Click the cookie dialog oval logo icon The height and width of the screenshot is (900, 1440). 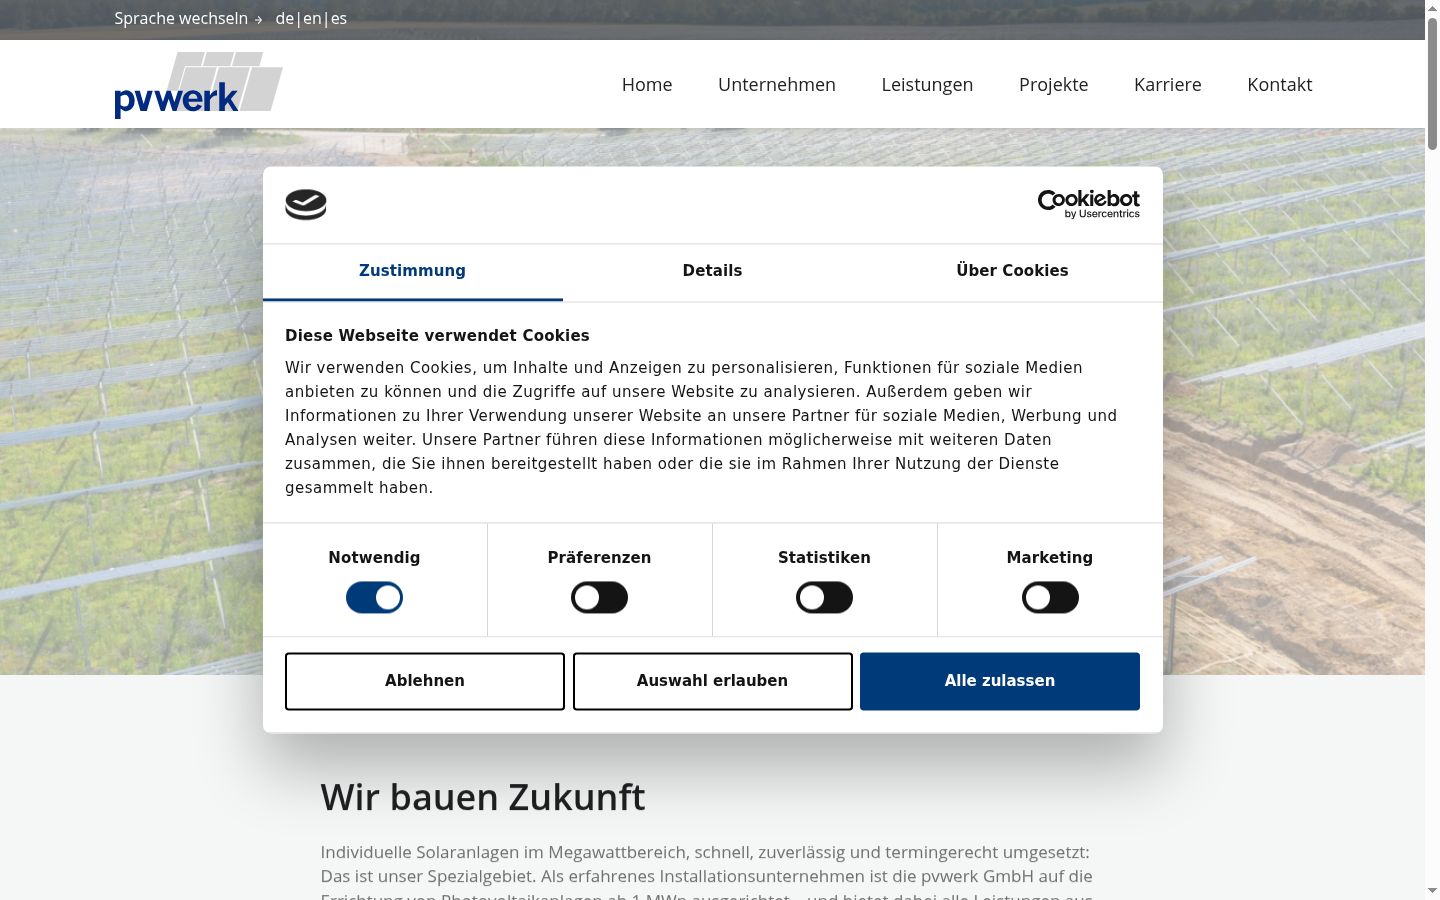point(306,204)
